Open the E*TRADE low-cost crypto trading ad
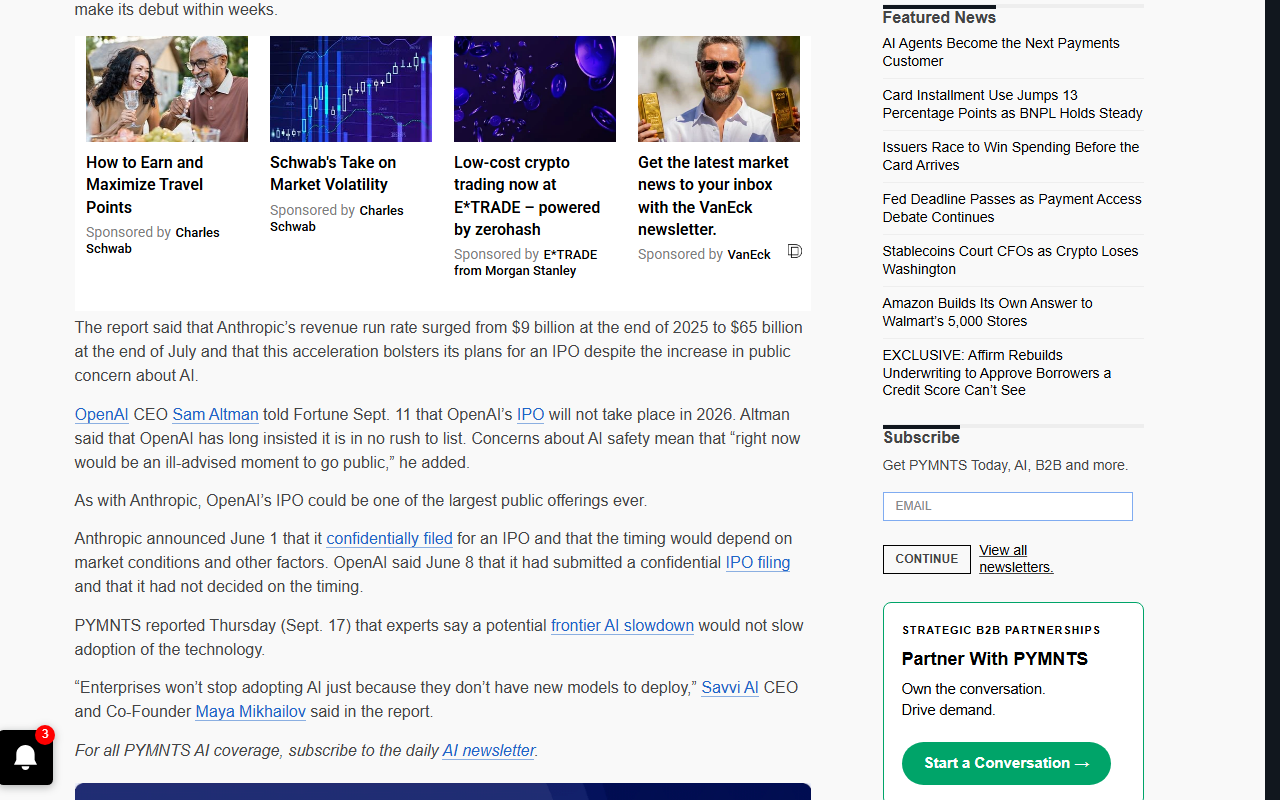 tap(527, 196)
